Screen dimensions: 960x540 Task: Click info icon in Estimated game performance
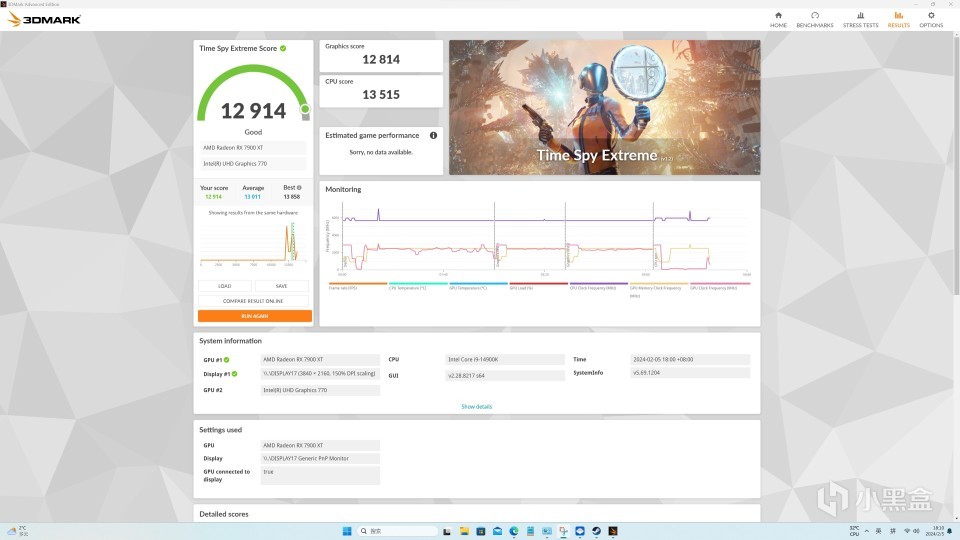point(433,135)
